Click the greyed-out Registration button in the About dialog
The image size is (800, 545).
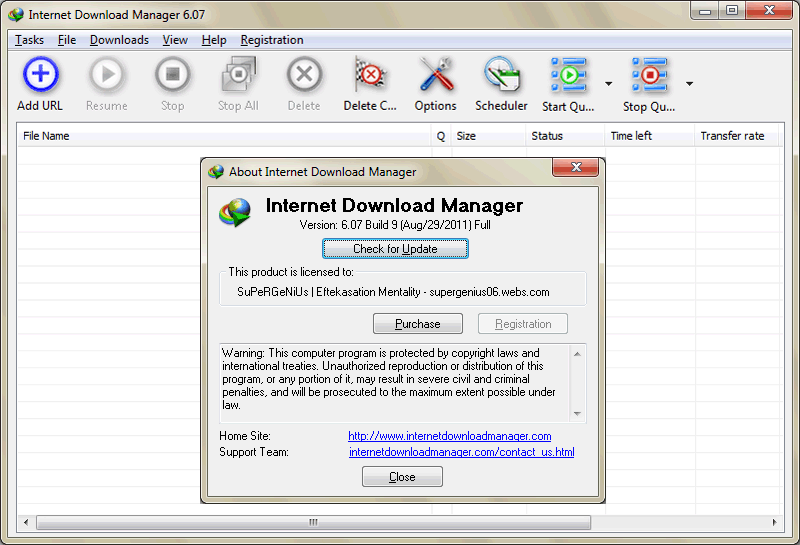523,324
